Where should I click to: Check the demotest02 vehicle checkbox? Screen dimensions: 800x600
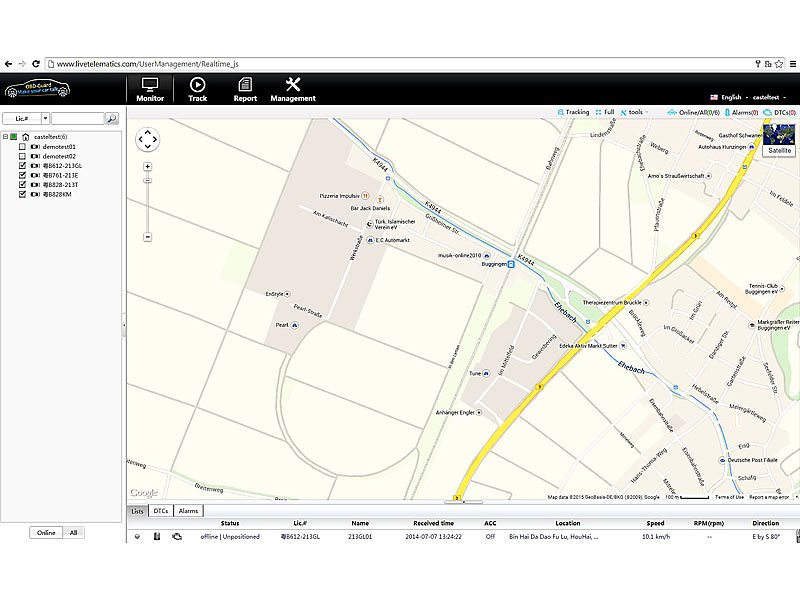click(x=22, y=156)
